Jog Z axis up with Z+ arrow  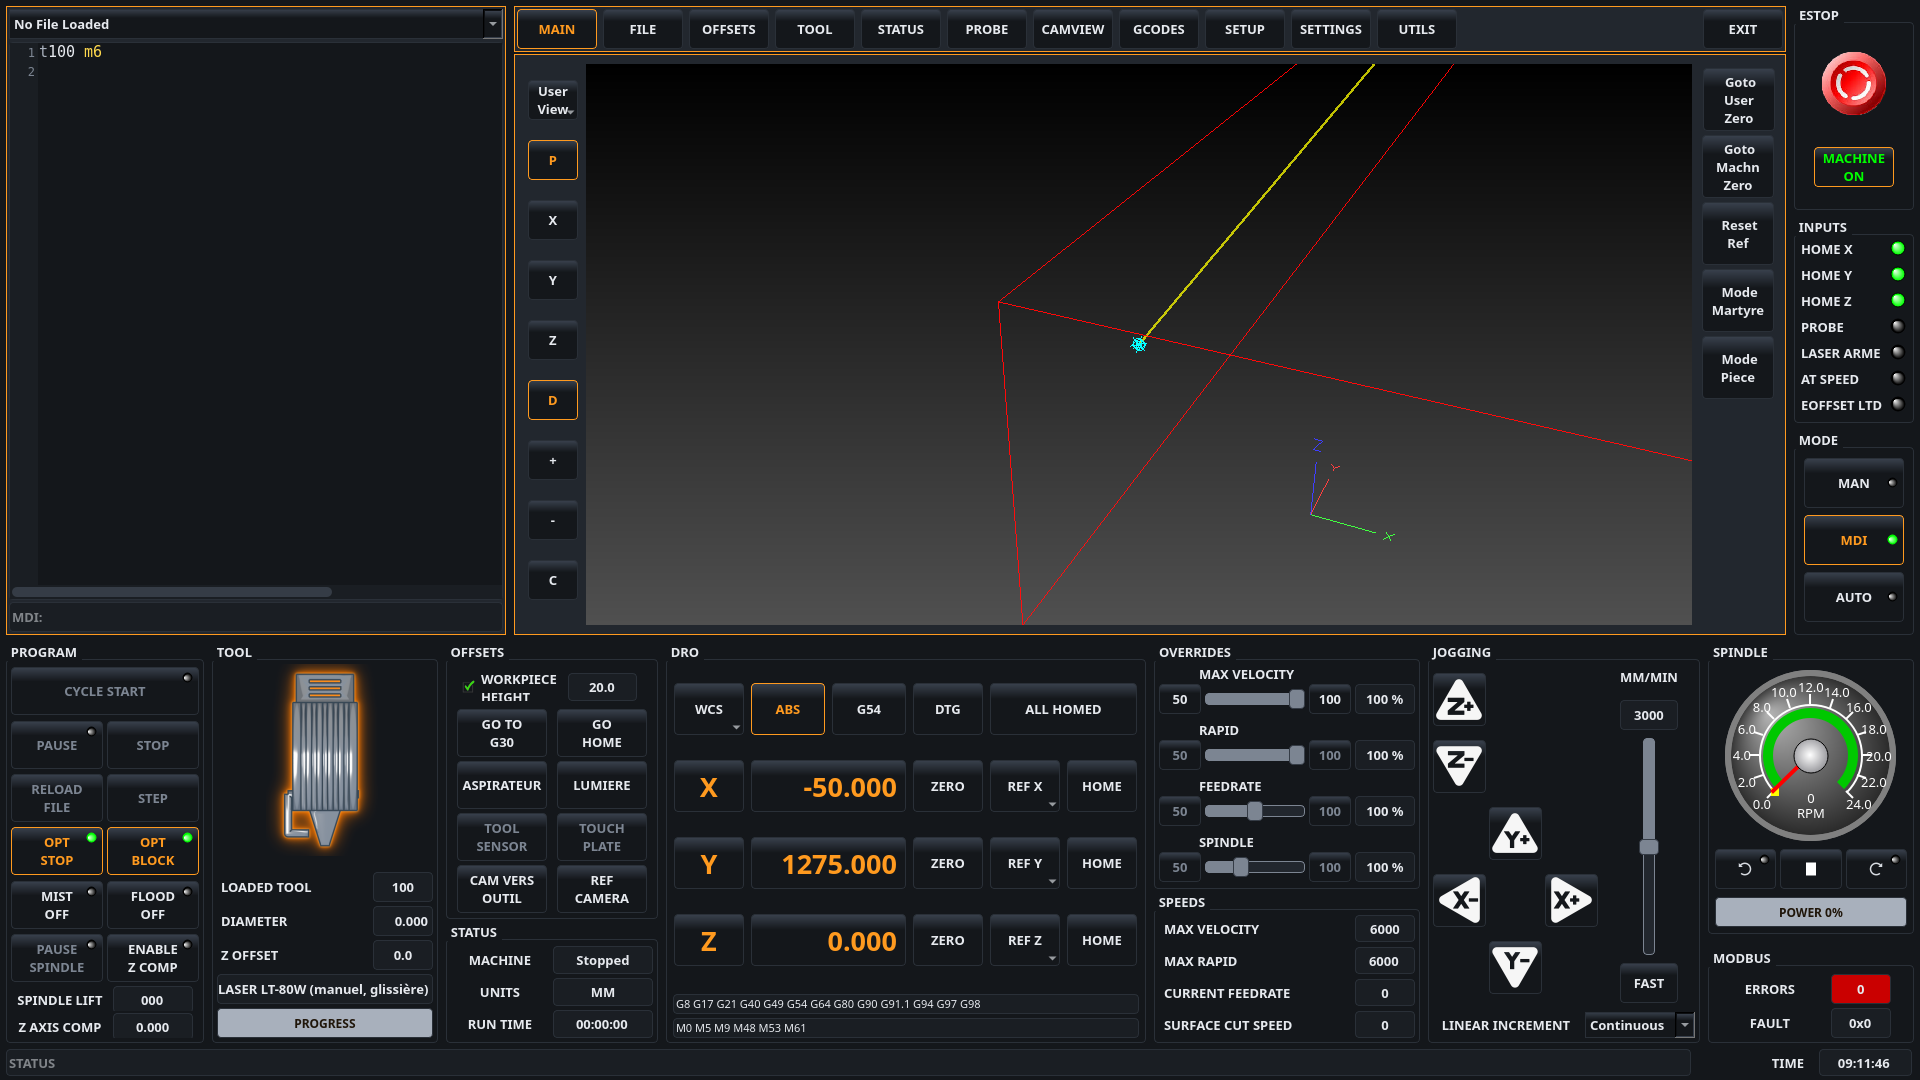pos(1459,700)
